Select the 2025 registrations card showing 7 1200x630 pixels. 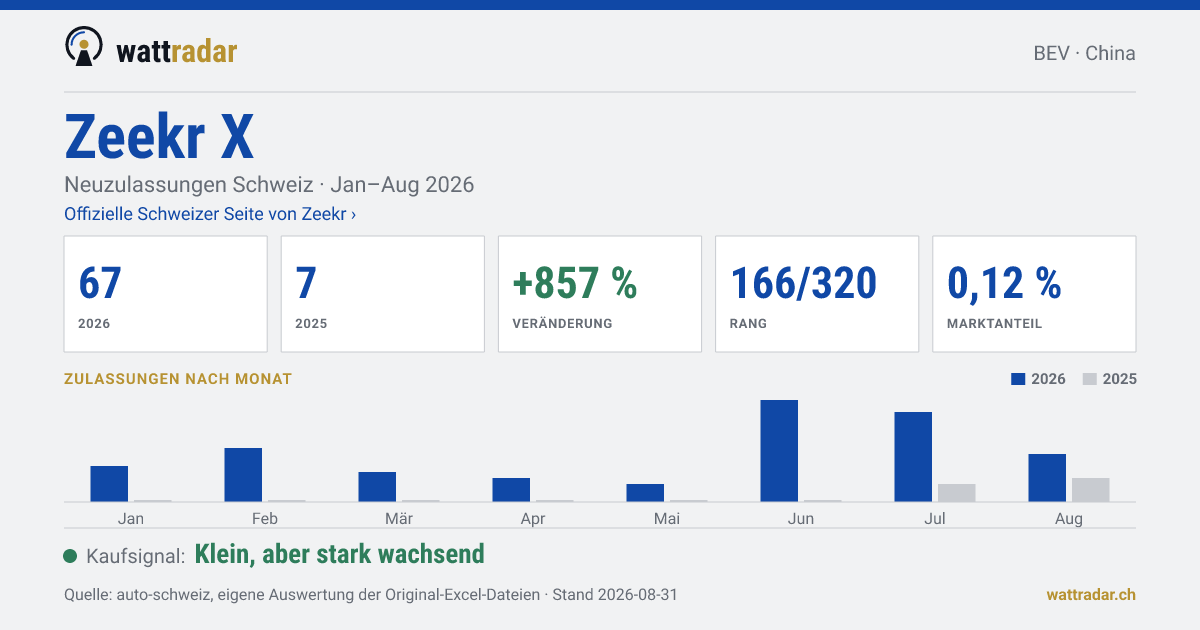[383, 294]
